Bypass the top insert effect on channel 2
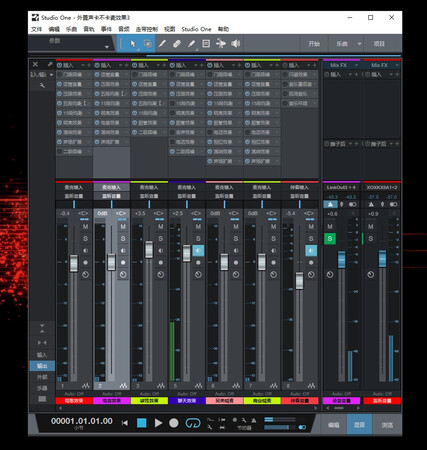The height and width of the screenshot is (450, 427). (x=97, y=75)
